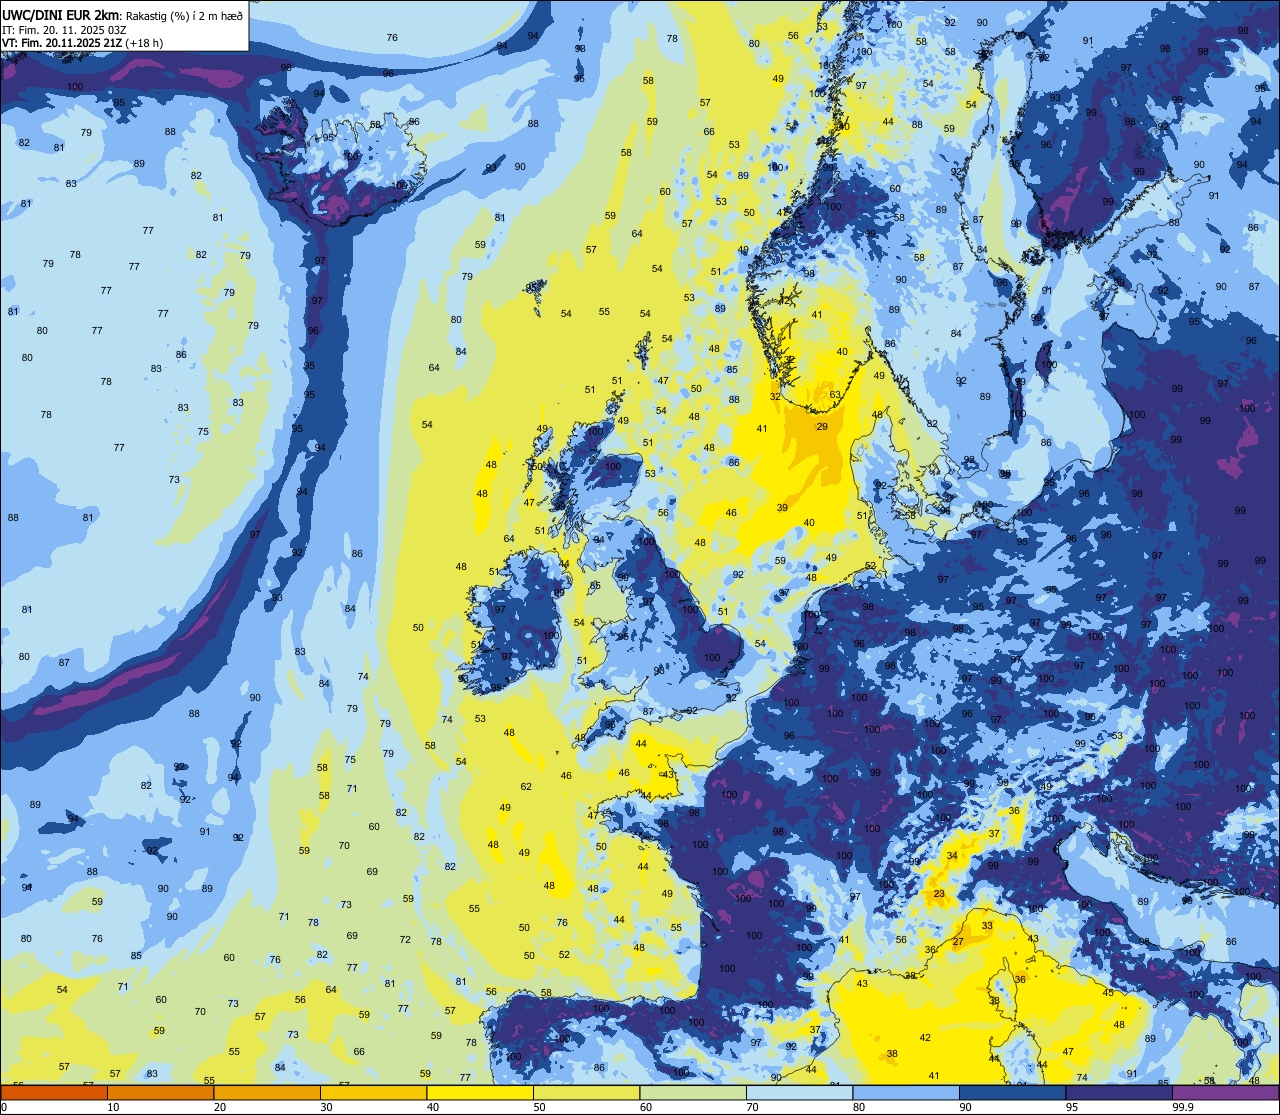Select the 40–50 % bright yellow legend swatch
Viewport: 1280px width, 1115px height.
(x=480, y=1093)
